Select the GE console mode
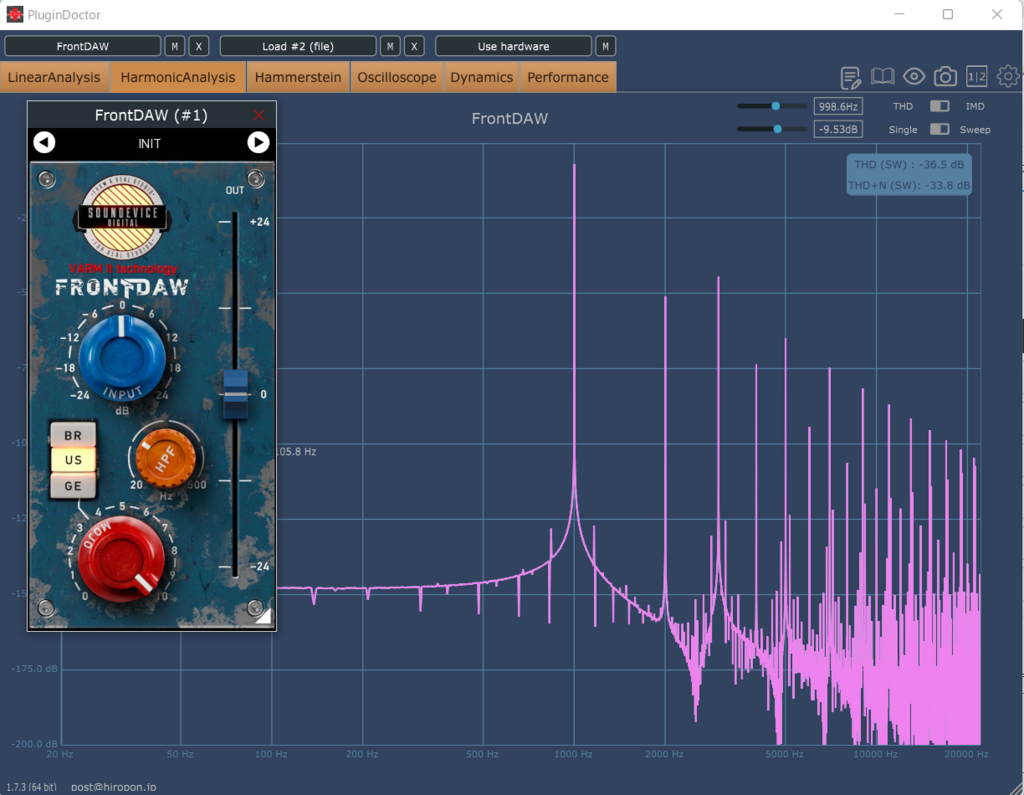The width and height of the screenshot is (1024, 795). point(73,485)
